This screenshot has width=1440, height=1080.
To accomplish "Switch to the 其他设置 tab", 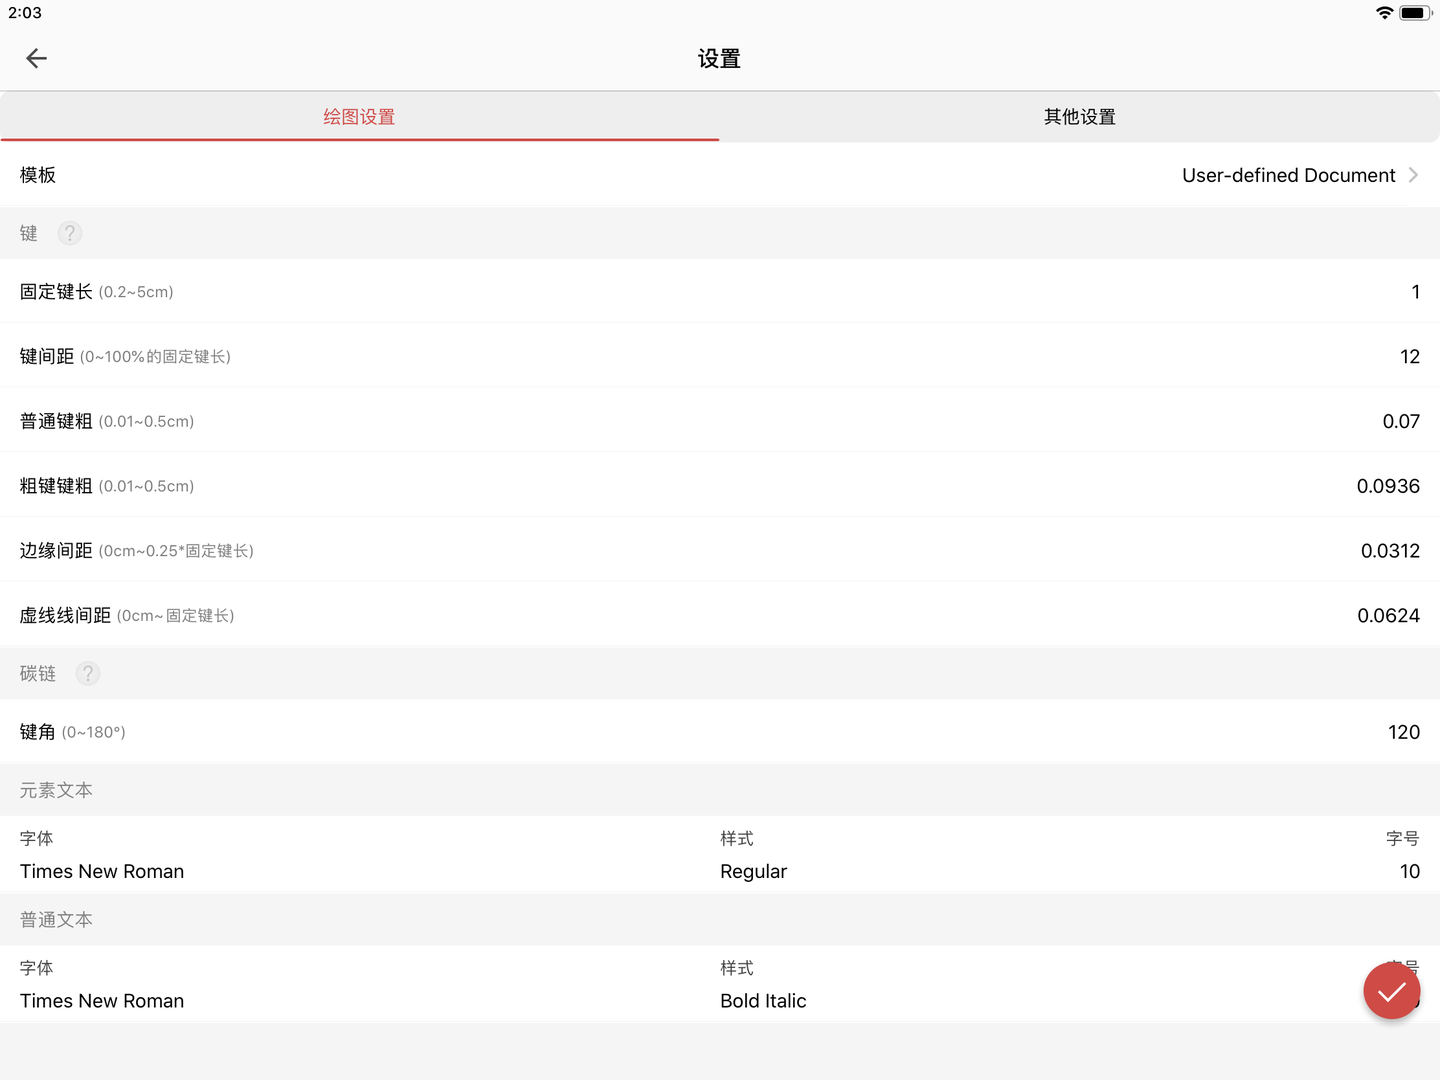I will tap(1079, 116).
